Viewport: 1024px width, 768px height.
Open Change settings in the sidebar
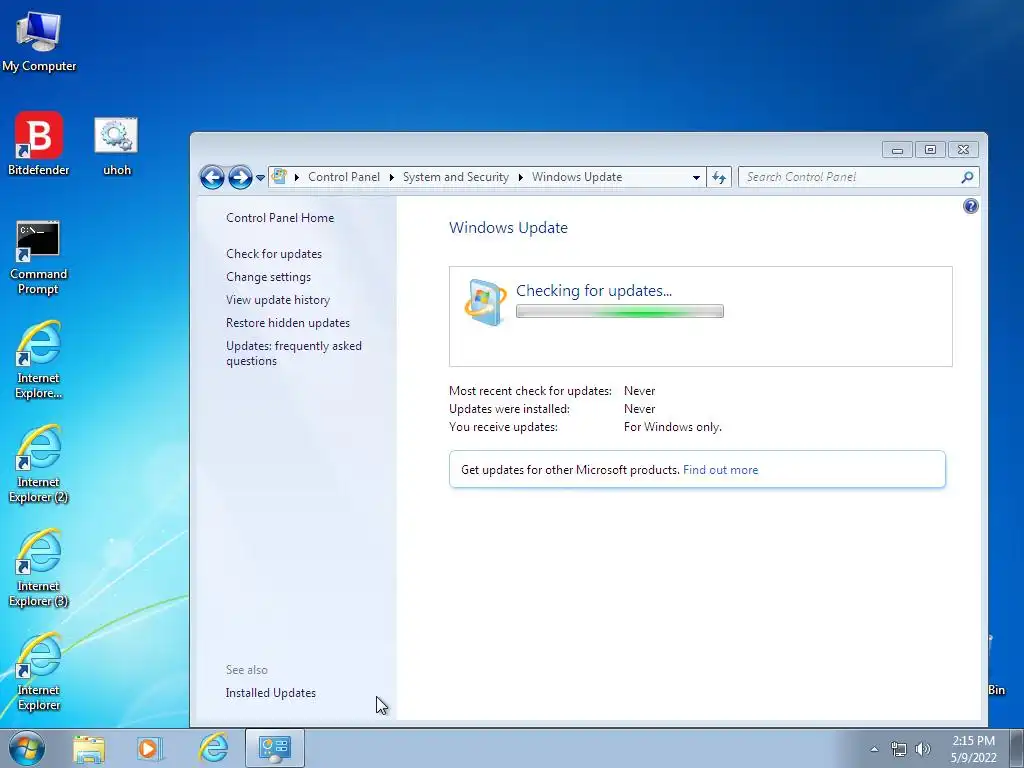pos(268,277)
